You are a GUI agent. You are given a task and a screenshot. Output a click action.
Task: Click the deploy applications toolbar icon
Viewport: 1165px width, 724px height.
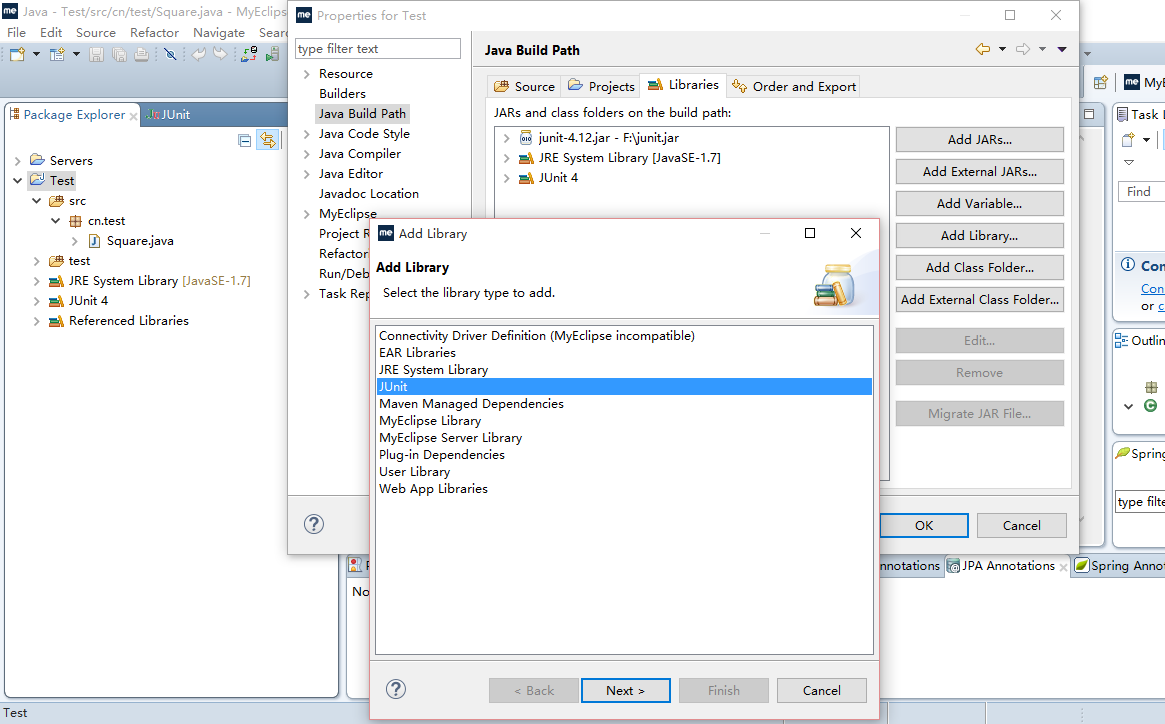point(250,54)
